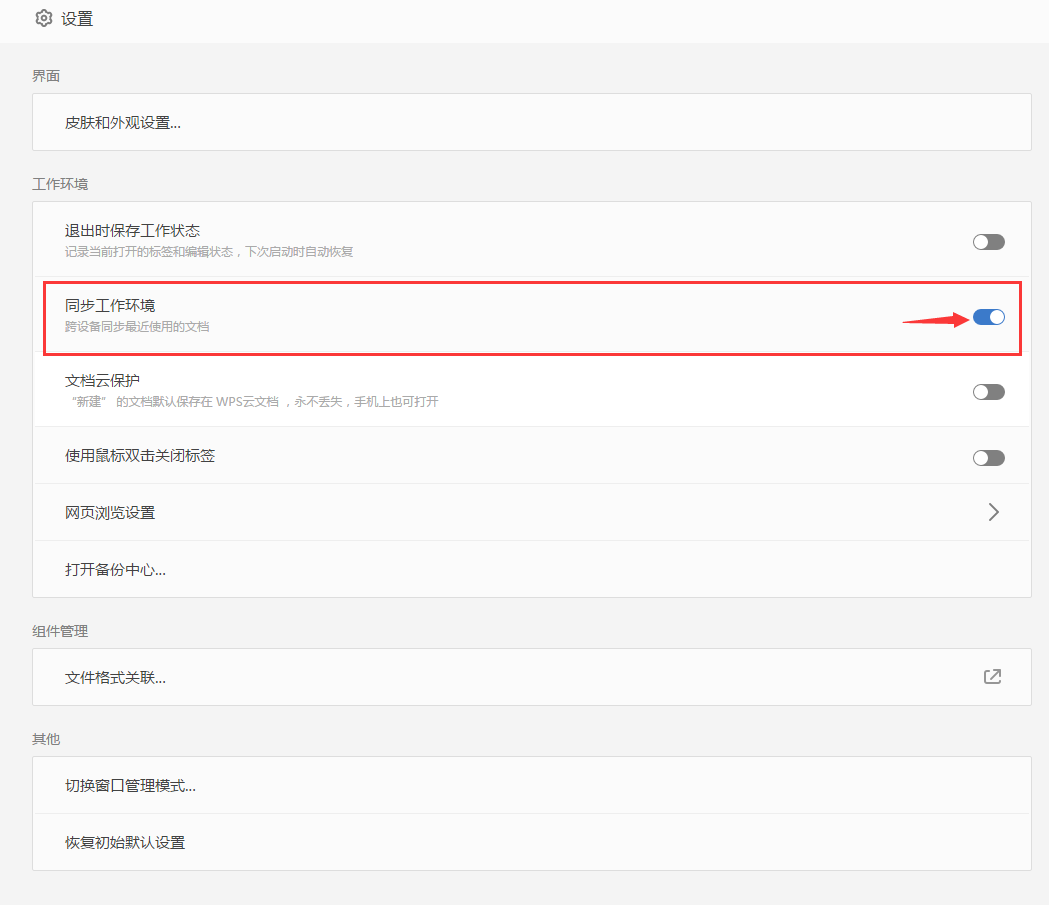Click description mentioning WPS云文档
This screenshot has height=905, width=1049.
coord(254,401)
